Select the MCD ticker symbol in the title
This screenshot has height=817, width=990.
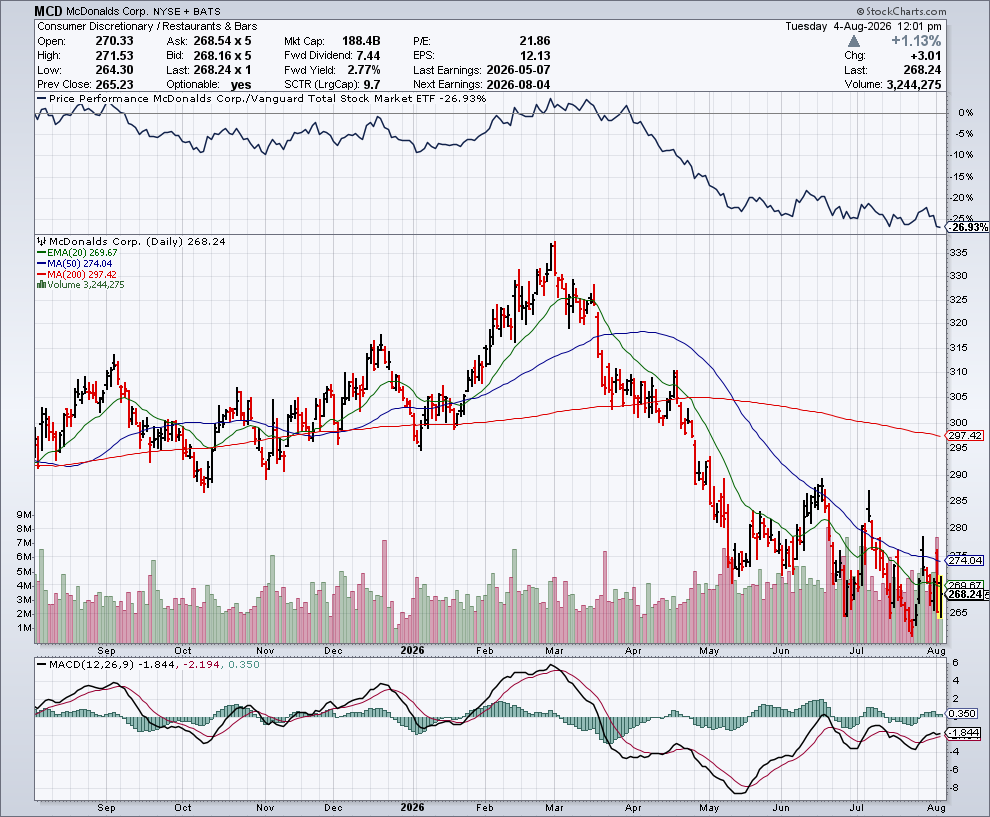[48, 11]
